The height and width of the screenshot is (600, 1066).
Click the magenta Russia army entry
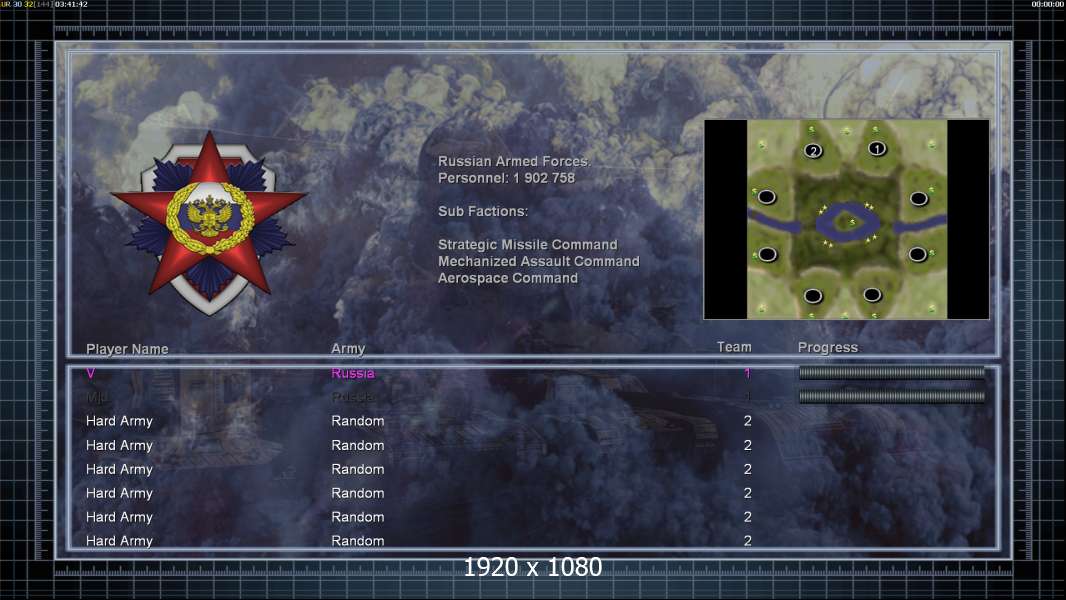(353, 373)
